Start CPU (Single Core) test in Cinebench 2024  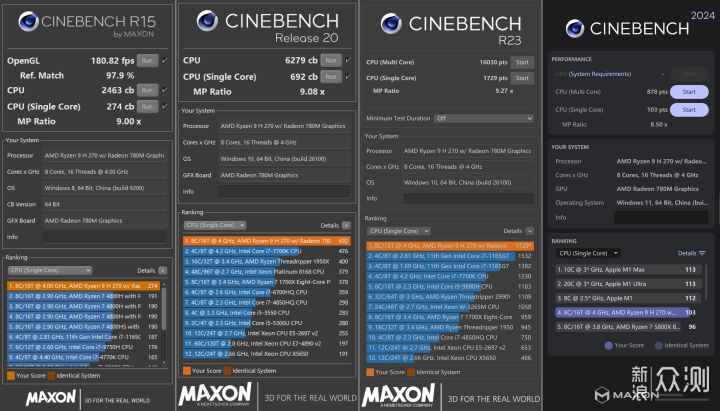[x=689, y=110]
